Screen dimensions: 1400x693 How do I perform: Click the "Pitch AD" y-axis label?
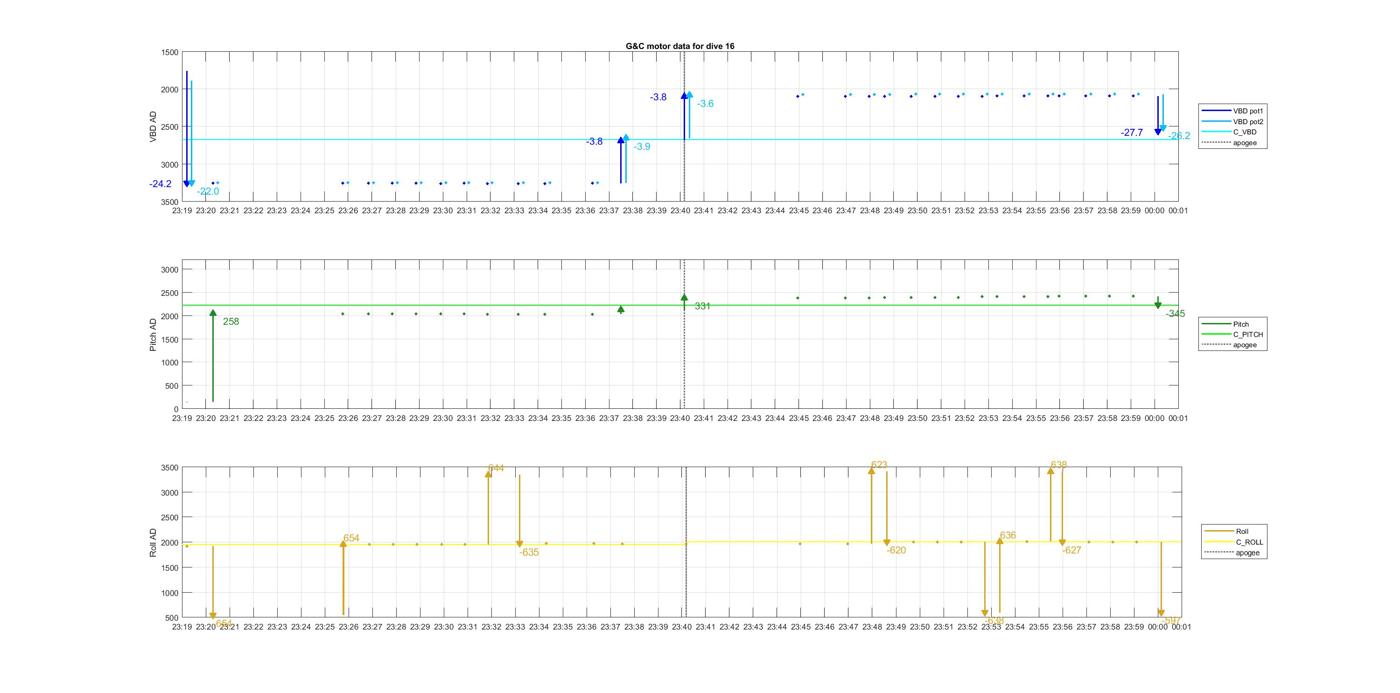[154, 335]
